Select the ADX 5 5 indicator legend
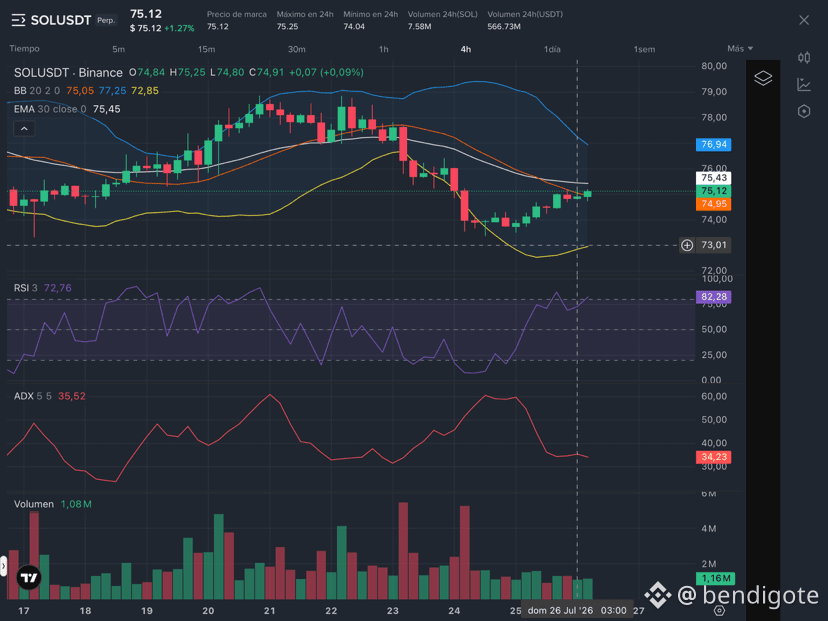Image resolution: width=828 pixels, height=621 pixels. click(33, 396)
